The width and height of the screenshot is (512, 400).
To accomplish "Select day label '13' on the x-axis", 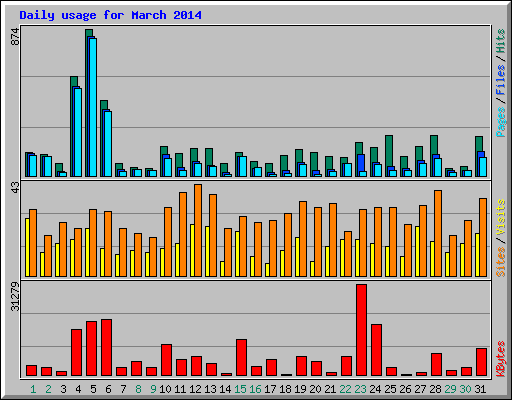I will (210, 389).
